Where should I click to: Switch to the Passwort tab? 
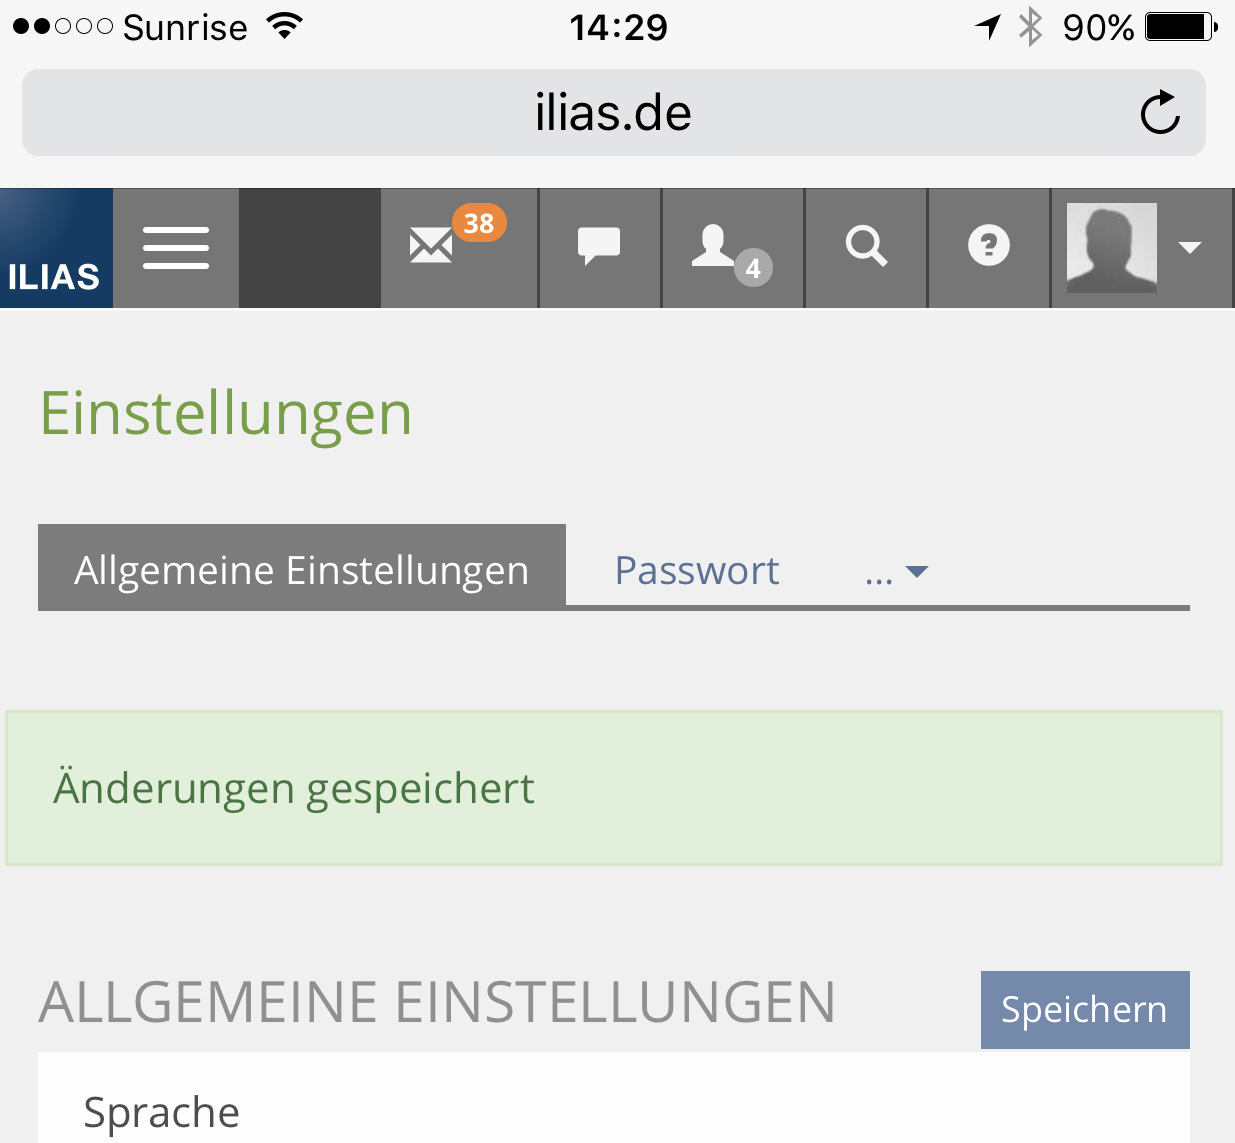[697, 570]
